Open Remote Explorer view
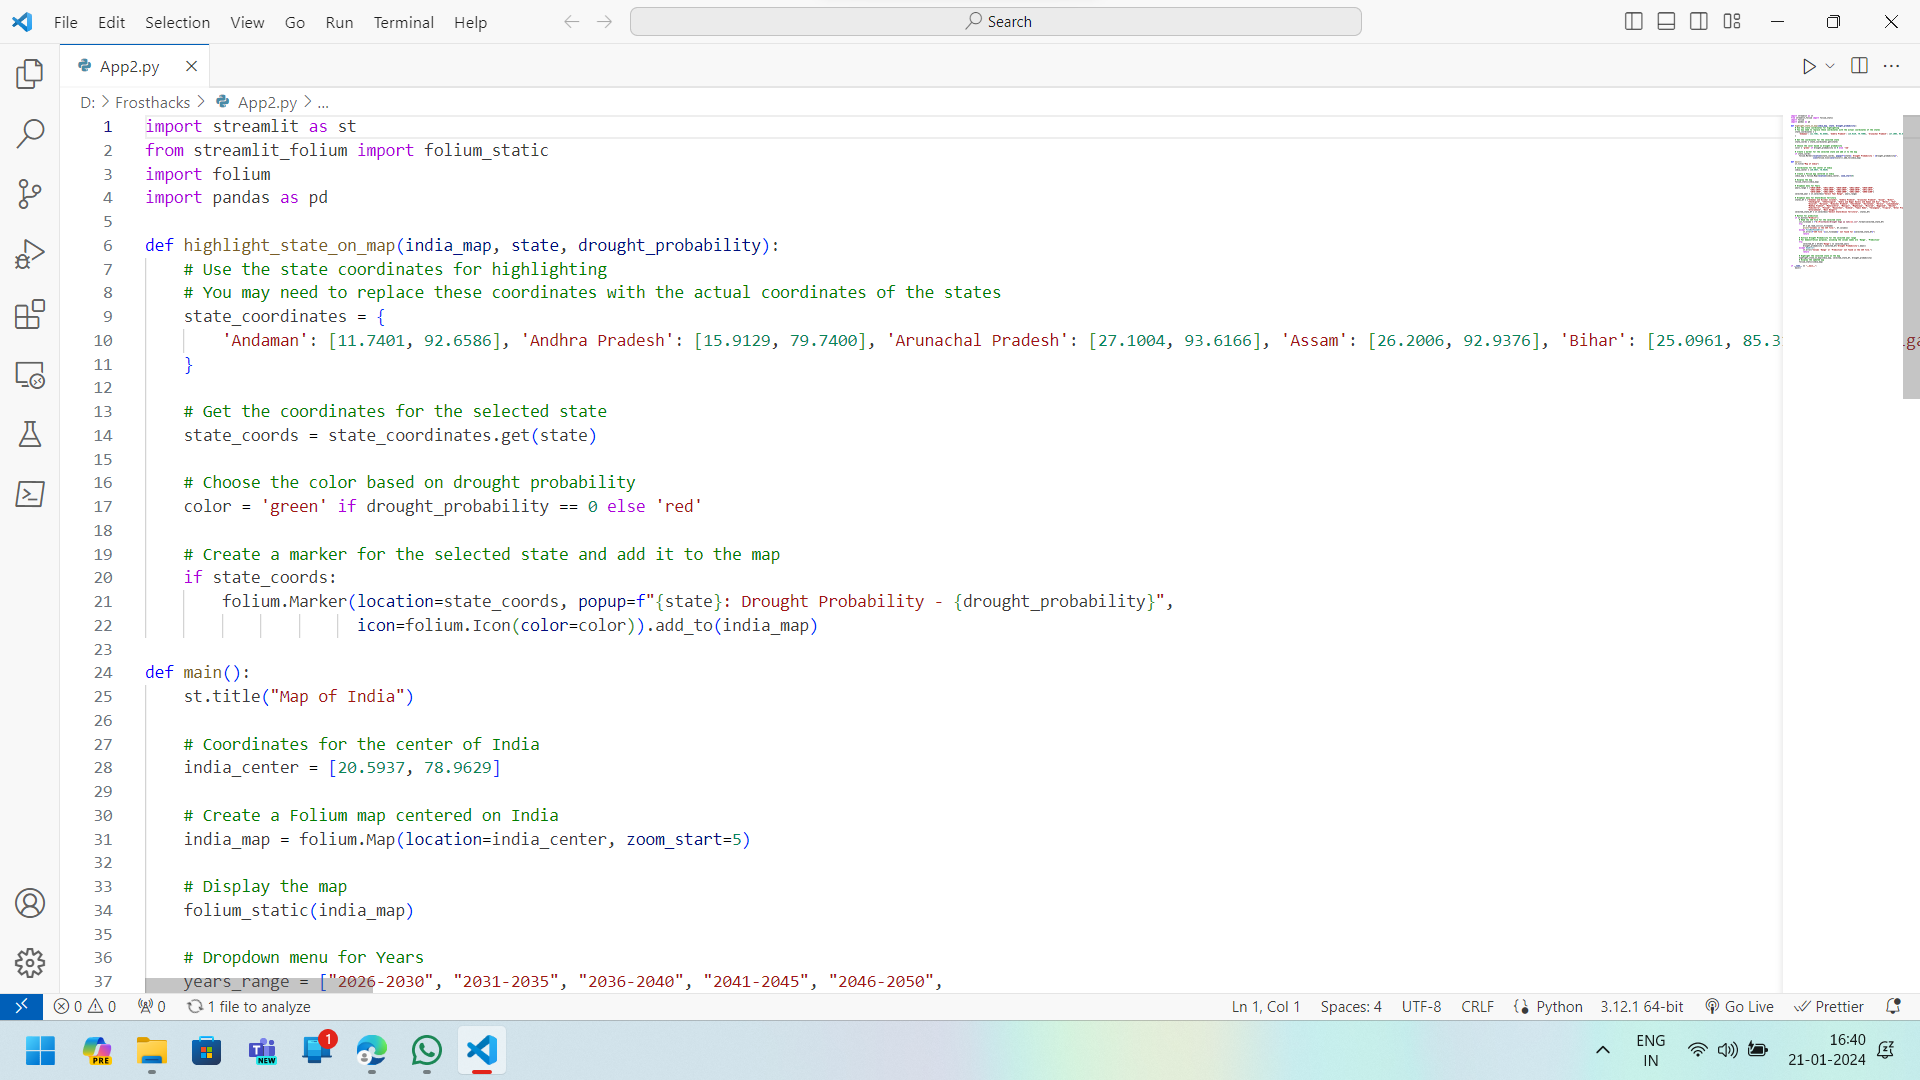Image resolution: width=1920 pixels, height=1080 pixels. (30, 375)
